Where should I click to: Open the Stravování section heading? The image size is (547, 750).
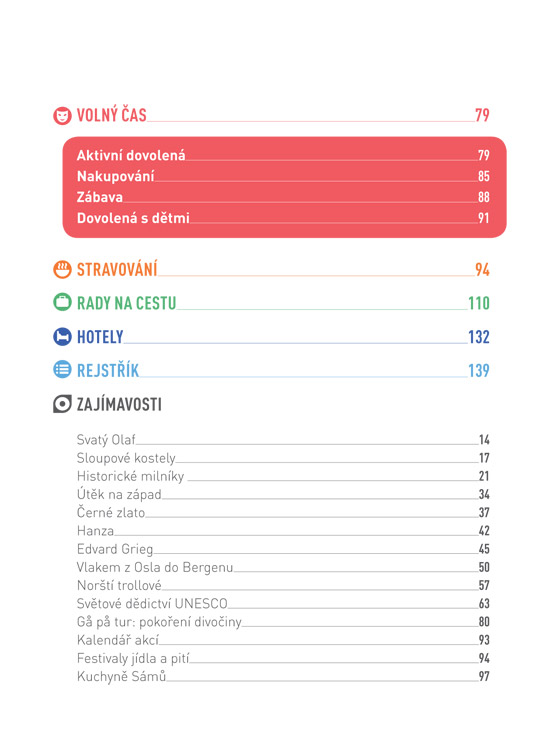(117, 269)
